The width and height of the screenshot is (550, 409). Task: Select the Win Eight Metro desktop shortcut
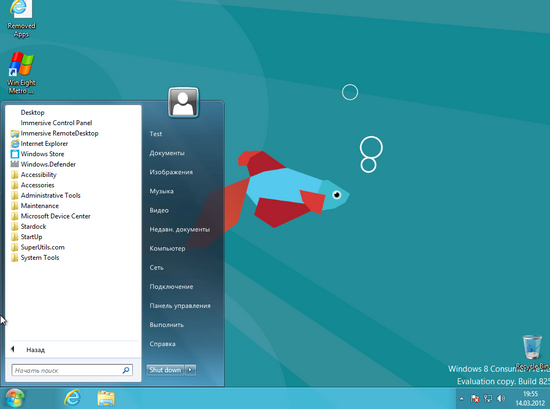click(21, 73)
